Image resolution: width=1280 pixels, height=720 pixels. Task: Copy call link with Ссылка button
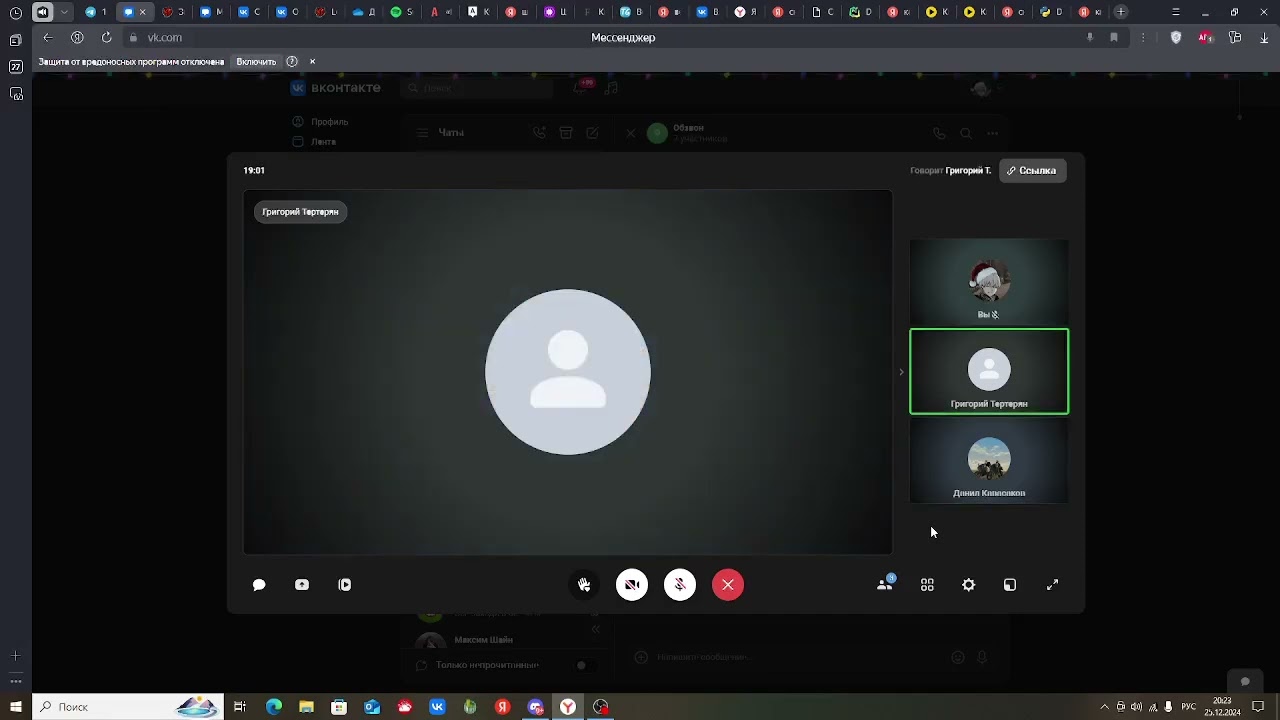1032,171
